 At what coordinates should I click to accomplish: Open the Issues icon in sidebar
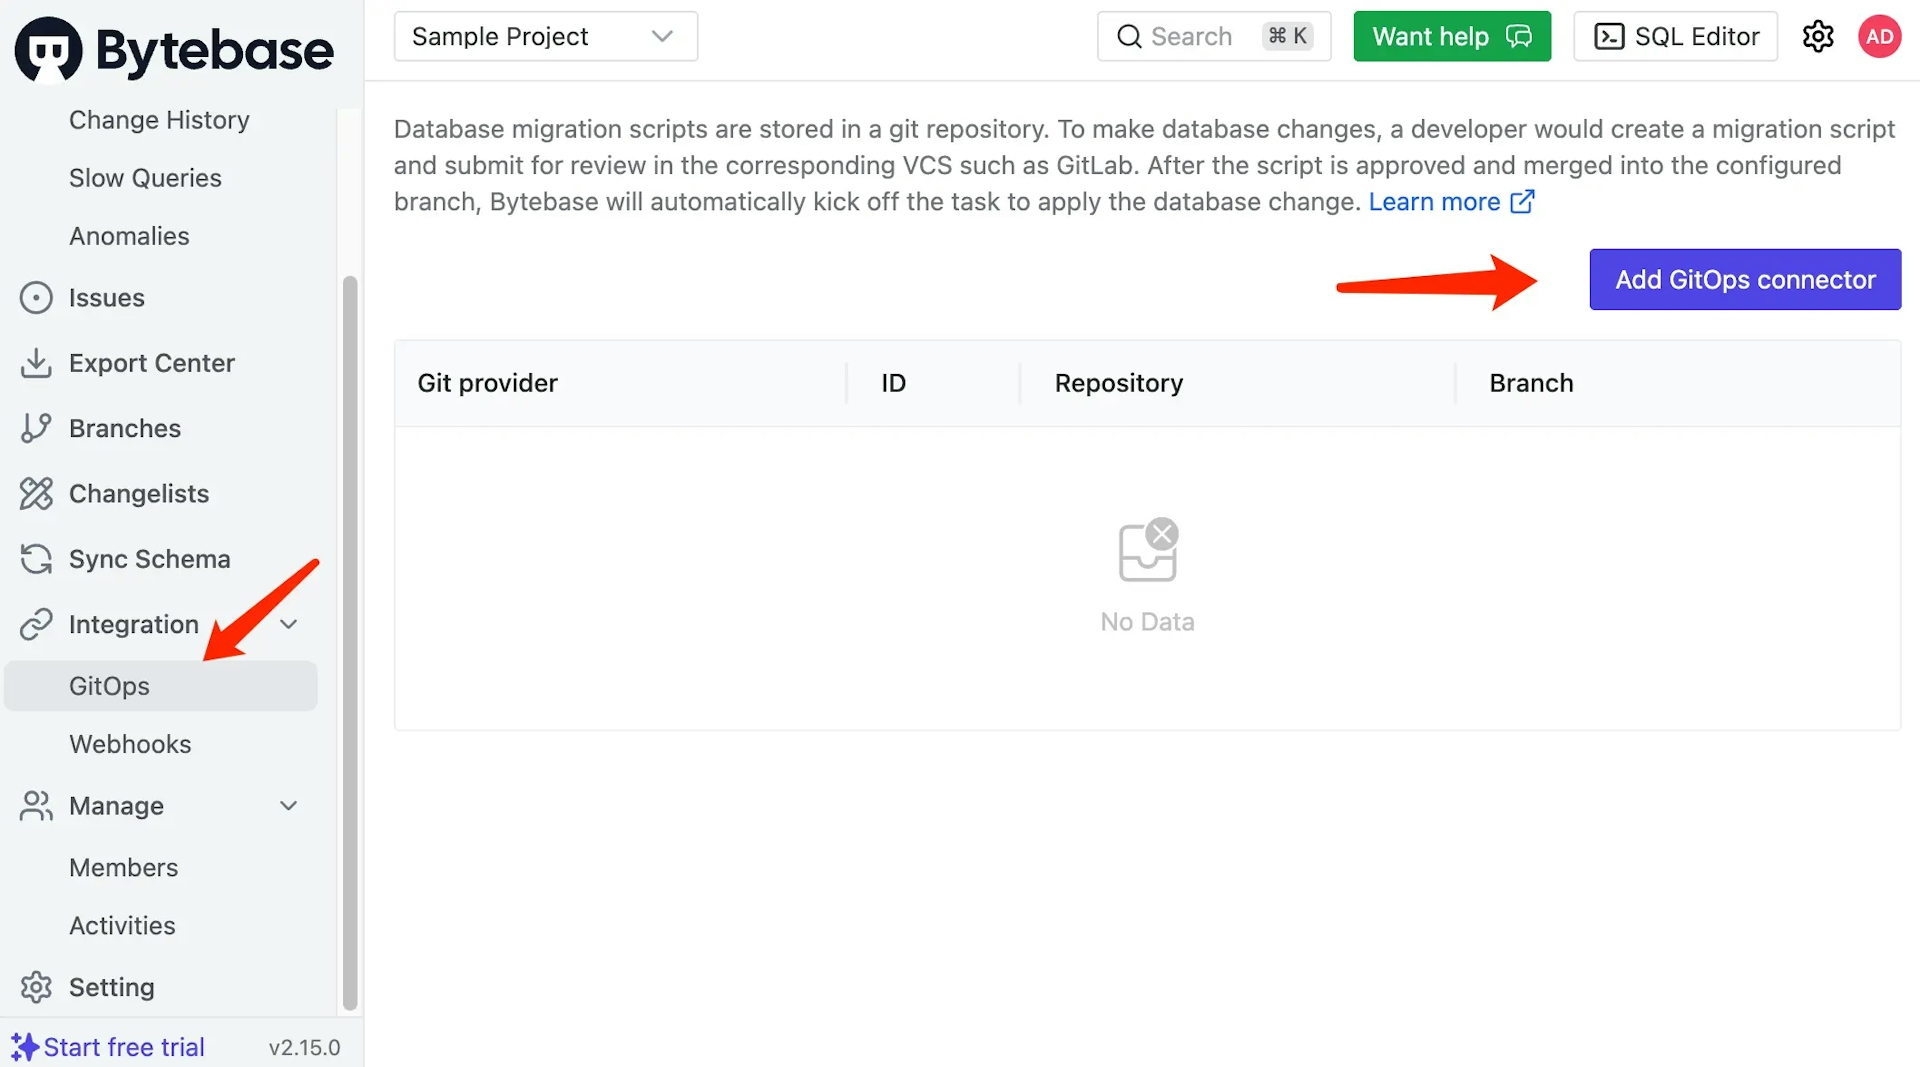pos(36,298)
